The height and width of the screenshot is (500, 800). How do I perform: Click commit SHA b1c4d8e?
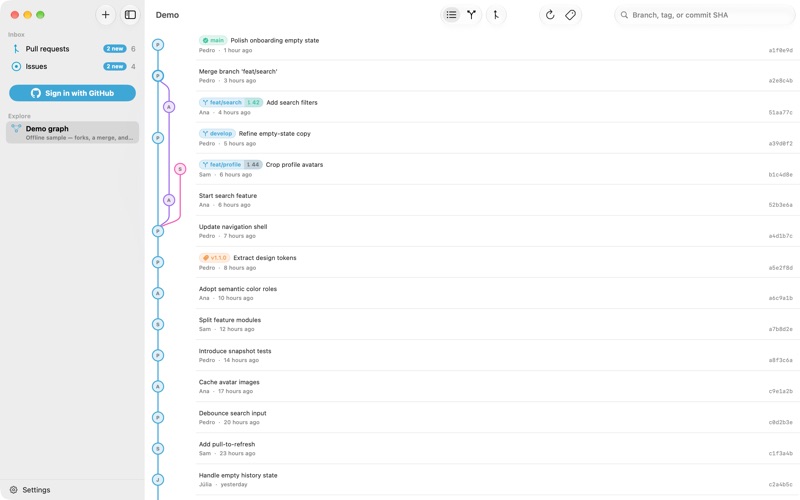781,174
